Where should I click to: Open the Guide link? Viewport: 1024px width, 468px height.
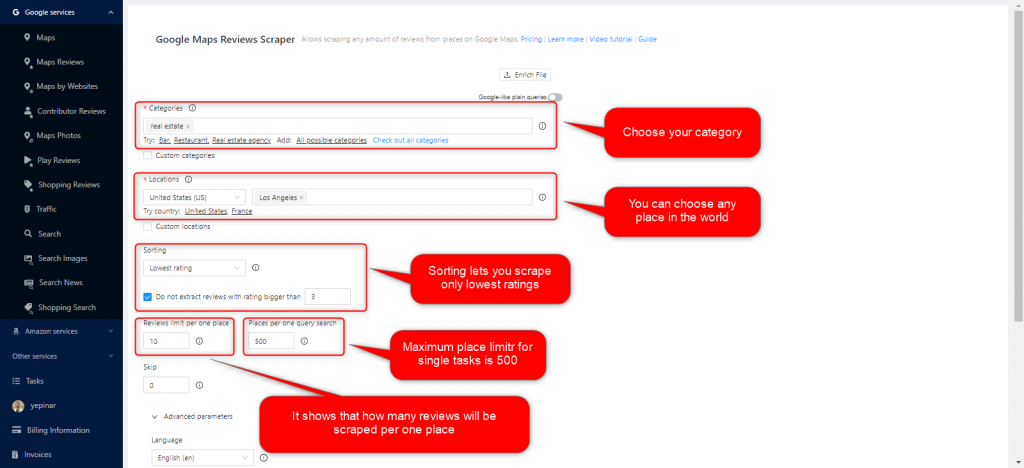click(x=647, y=39)
